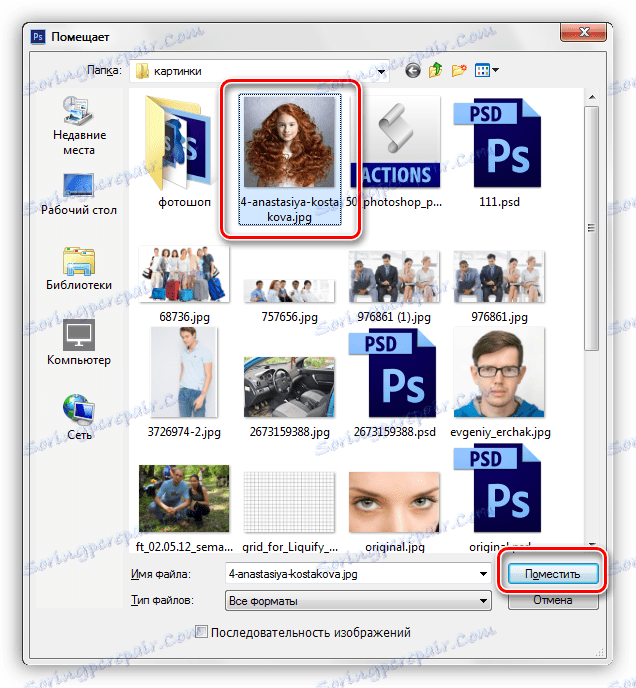Screen dimensions: 636x688
Task: Select 3726974-2.jpg thumbnail
Action: coord(184,372)
